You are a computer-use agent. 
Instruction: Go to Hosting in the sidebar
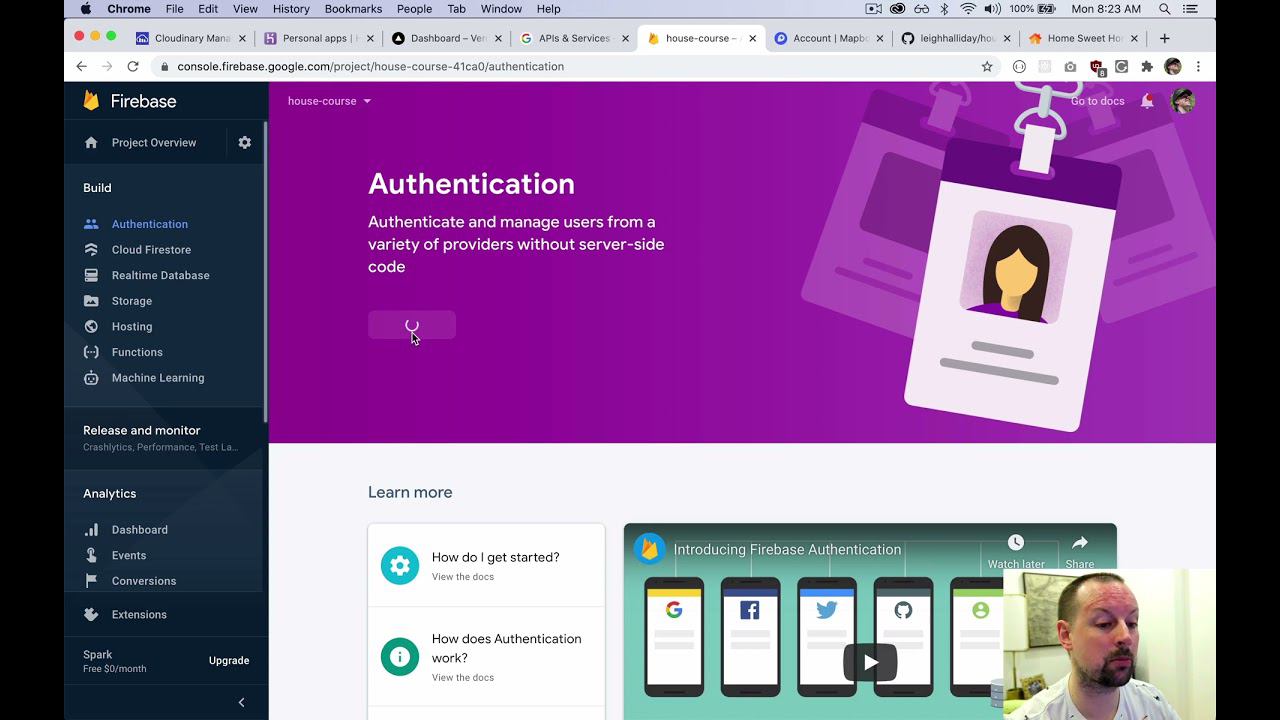132,327
